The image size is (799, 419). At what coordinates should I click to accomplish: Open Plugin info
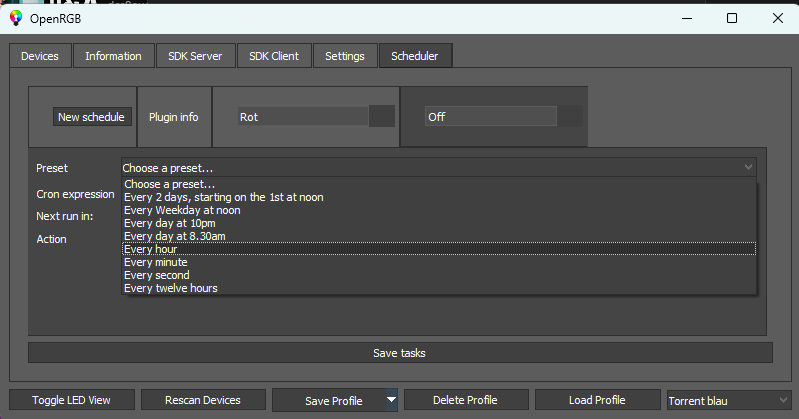174,117
